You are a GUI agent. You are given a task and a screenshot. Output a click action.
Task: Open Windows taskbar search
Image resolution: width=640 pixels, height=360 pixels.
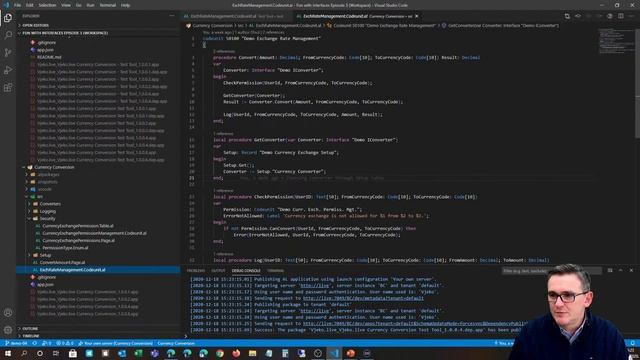(24, 353)
